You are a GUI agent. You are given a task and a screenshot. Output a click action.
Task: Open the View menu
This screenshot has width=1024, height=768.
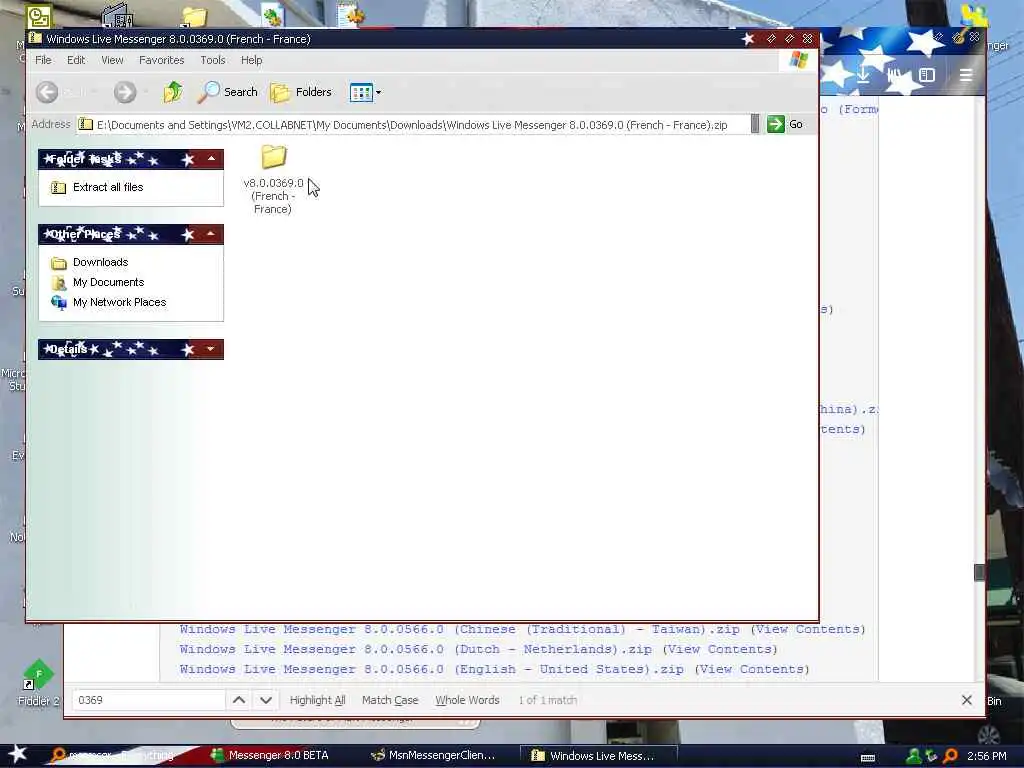click(112, 60)
